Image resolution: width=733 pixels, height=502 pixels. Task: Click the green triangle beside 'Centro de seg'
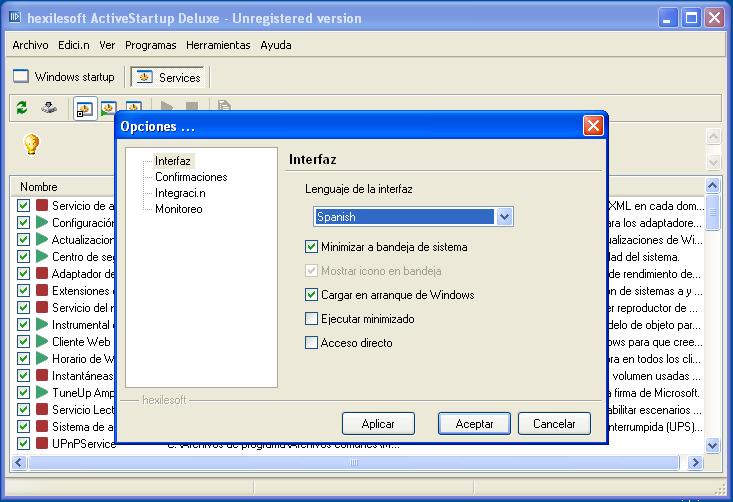[42, 256]
